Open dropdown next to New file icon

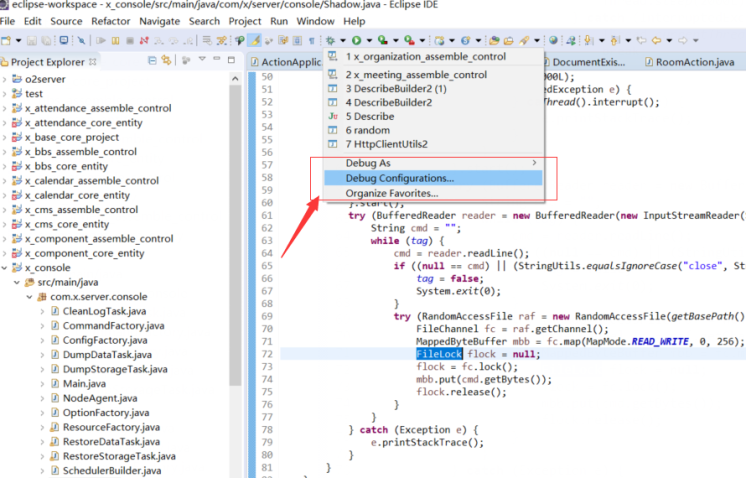18,41
